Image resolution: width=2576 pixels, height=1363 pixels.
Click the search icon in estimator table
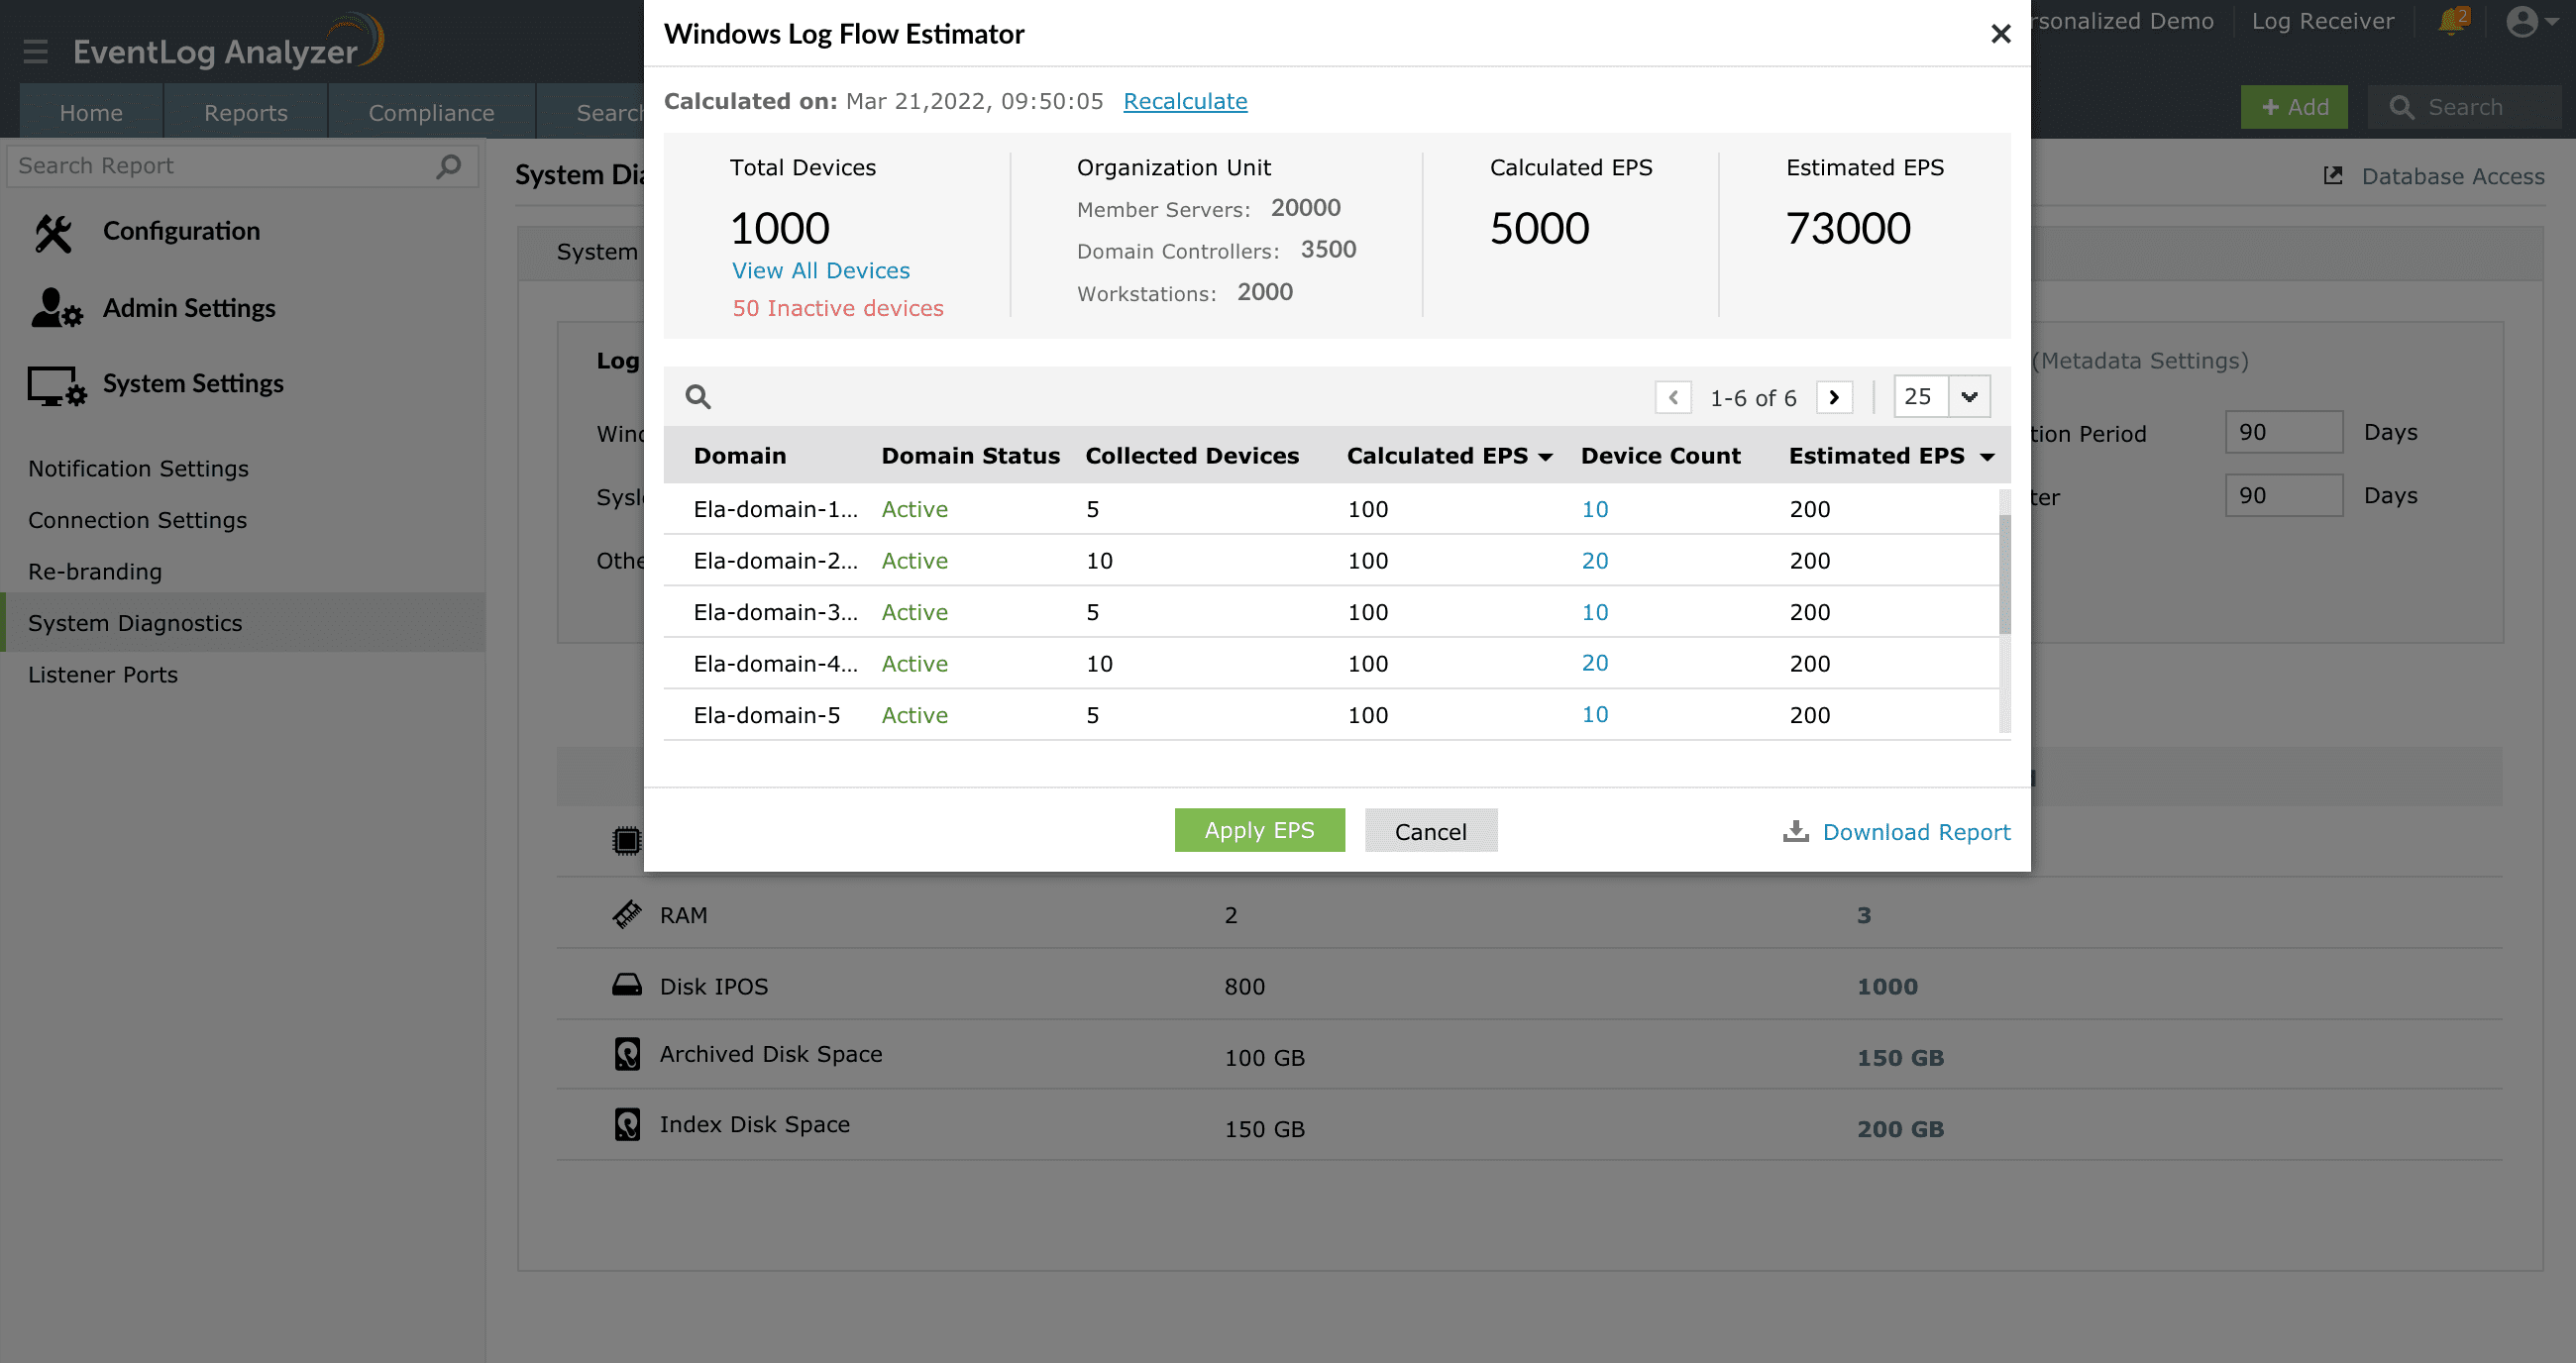(x=698, y=397)
